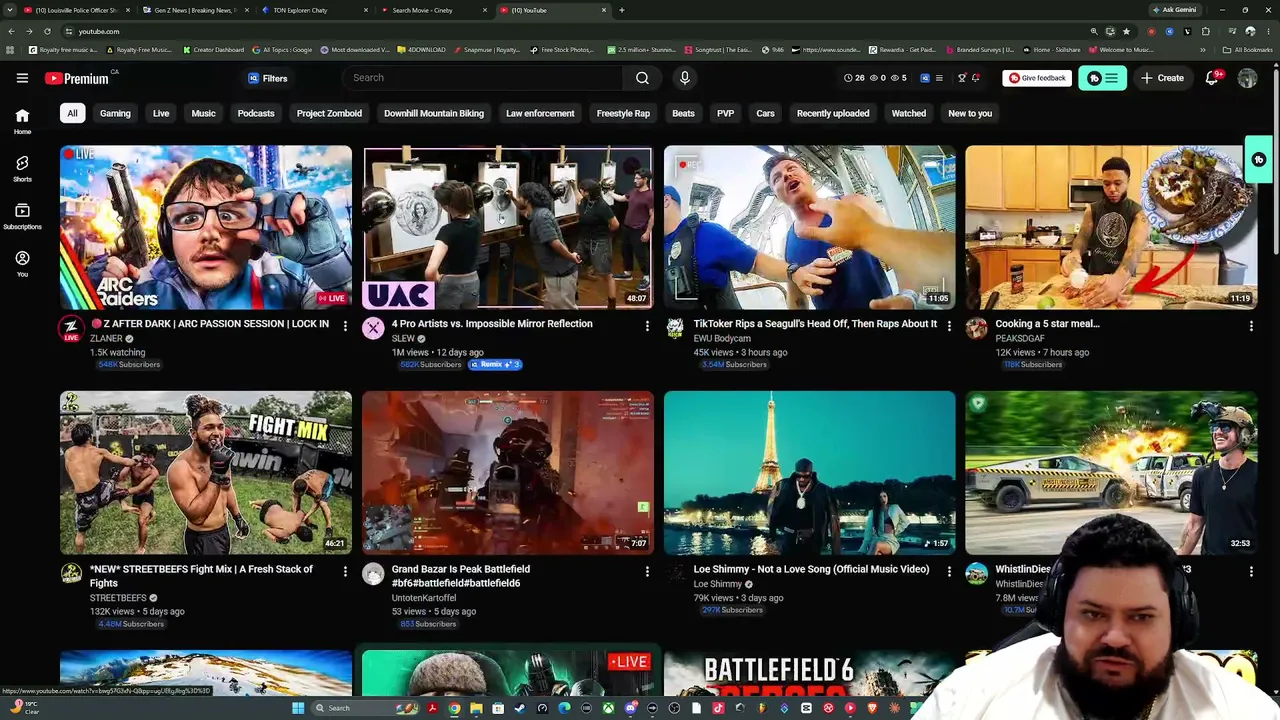The width and height of the screenshot is (1280, 720).
Task: Open more actions for 4 Pro Artists video
Action: (x=647, y=325)
